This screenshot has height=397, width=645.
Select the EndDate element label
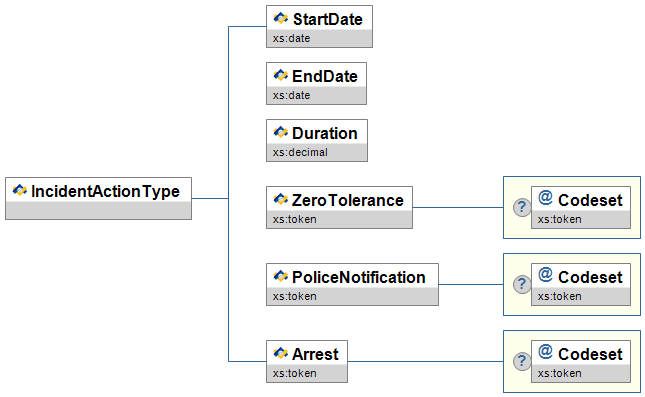(x=325, y=76)
